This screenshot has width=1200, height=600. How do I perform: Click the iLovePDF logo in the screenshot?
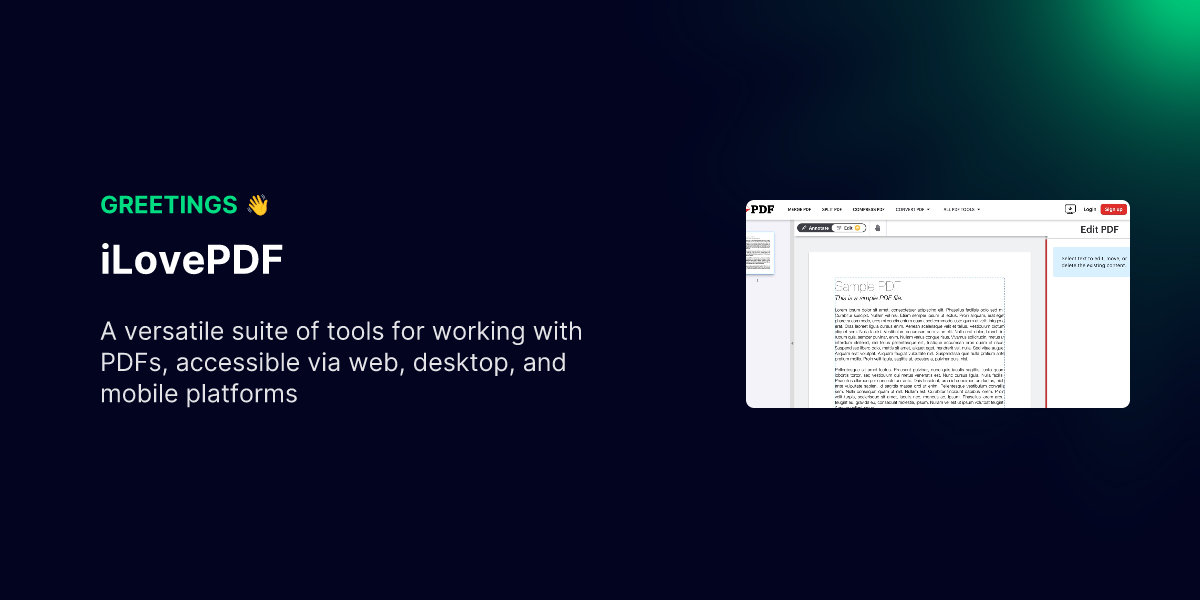click(x=760, y=209)
